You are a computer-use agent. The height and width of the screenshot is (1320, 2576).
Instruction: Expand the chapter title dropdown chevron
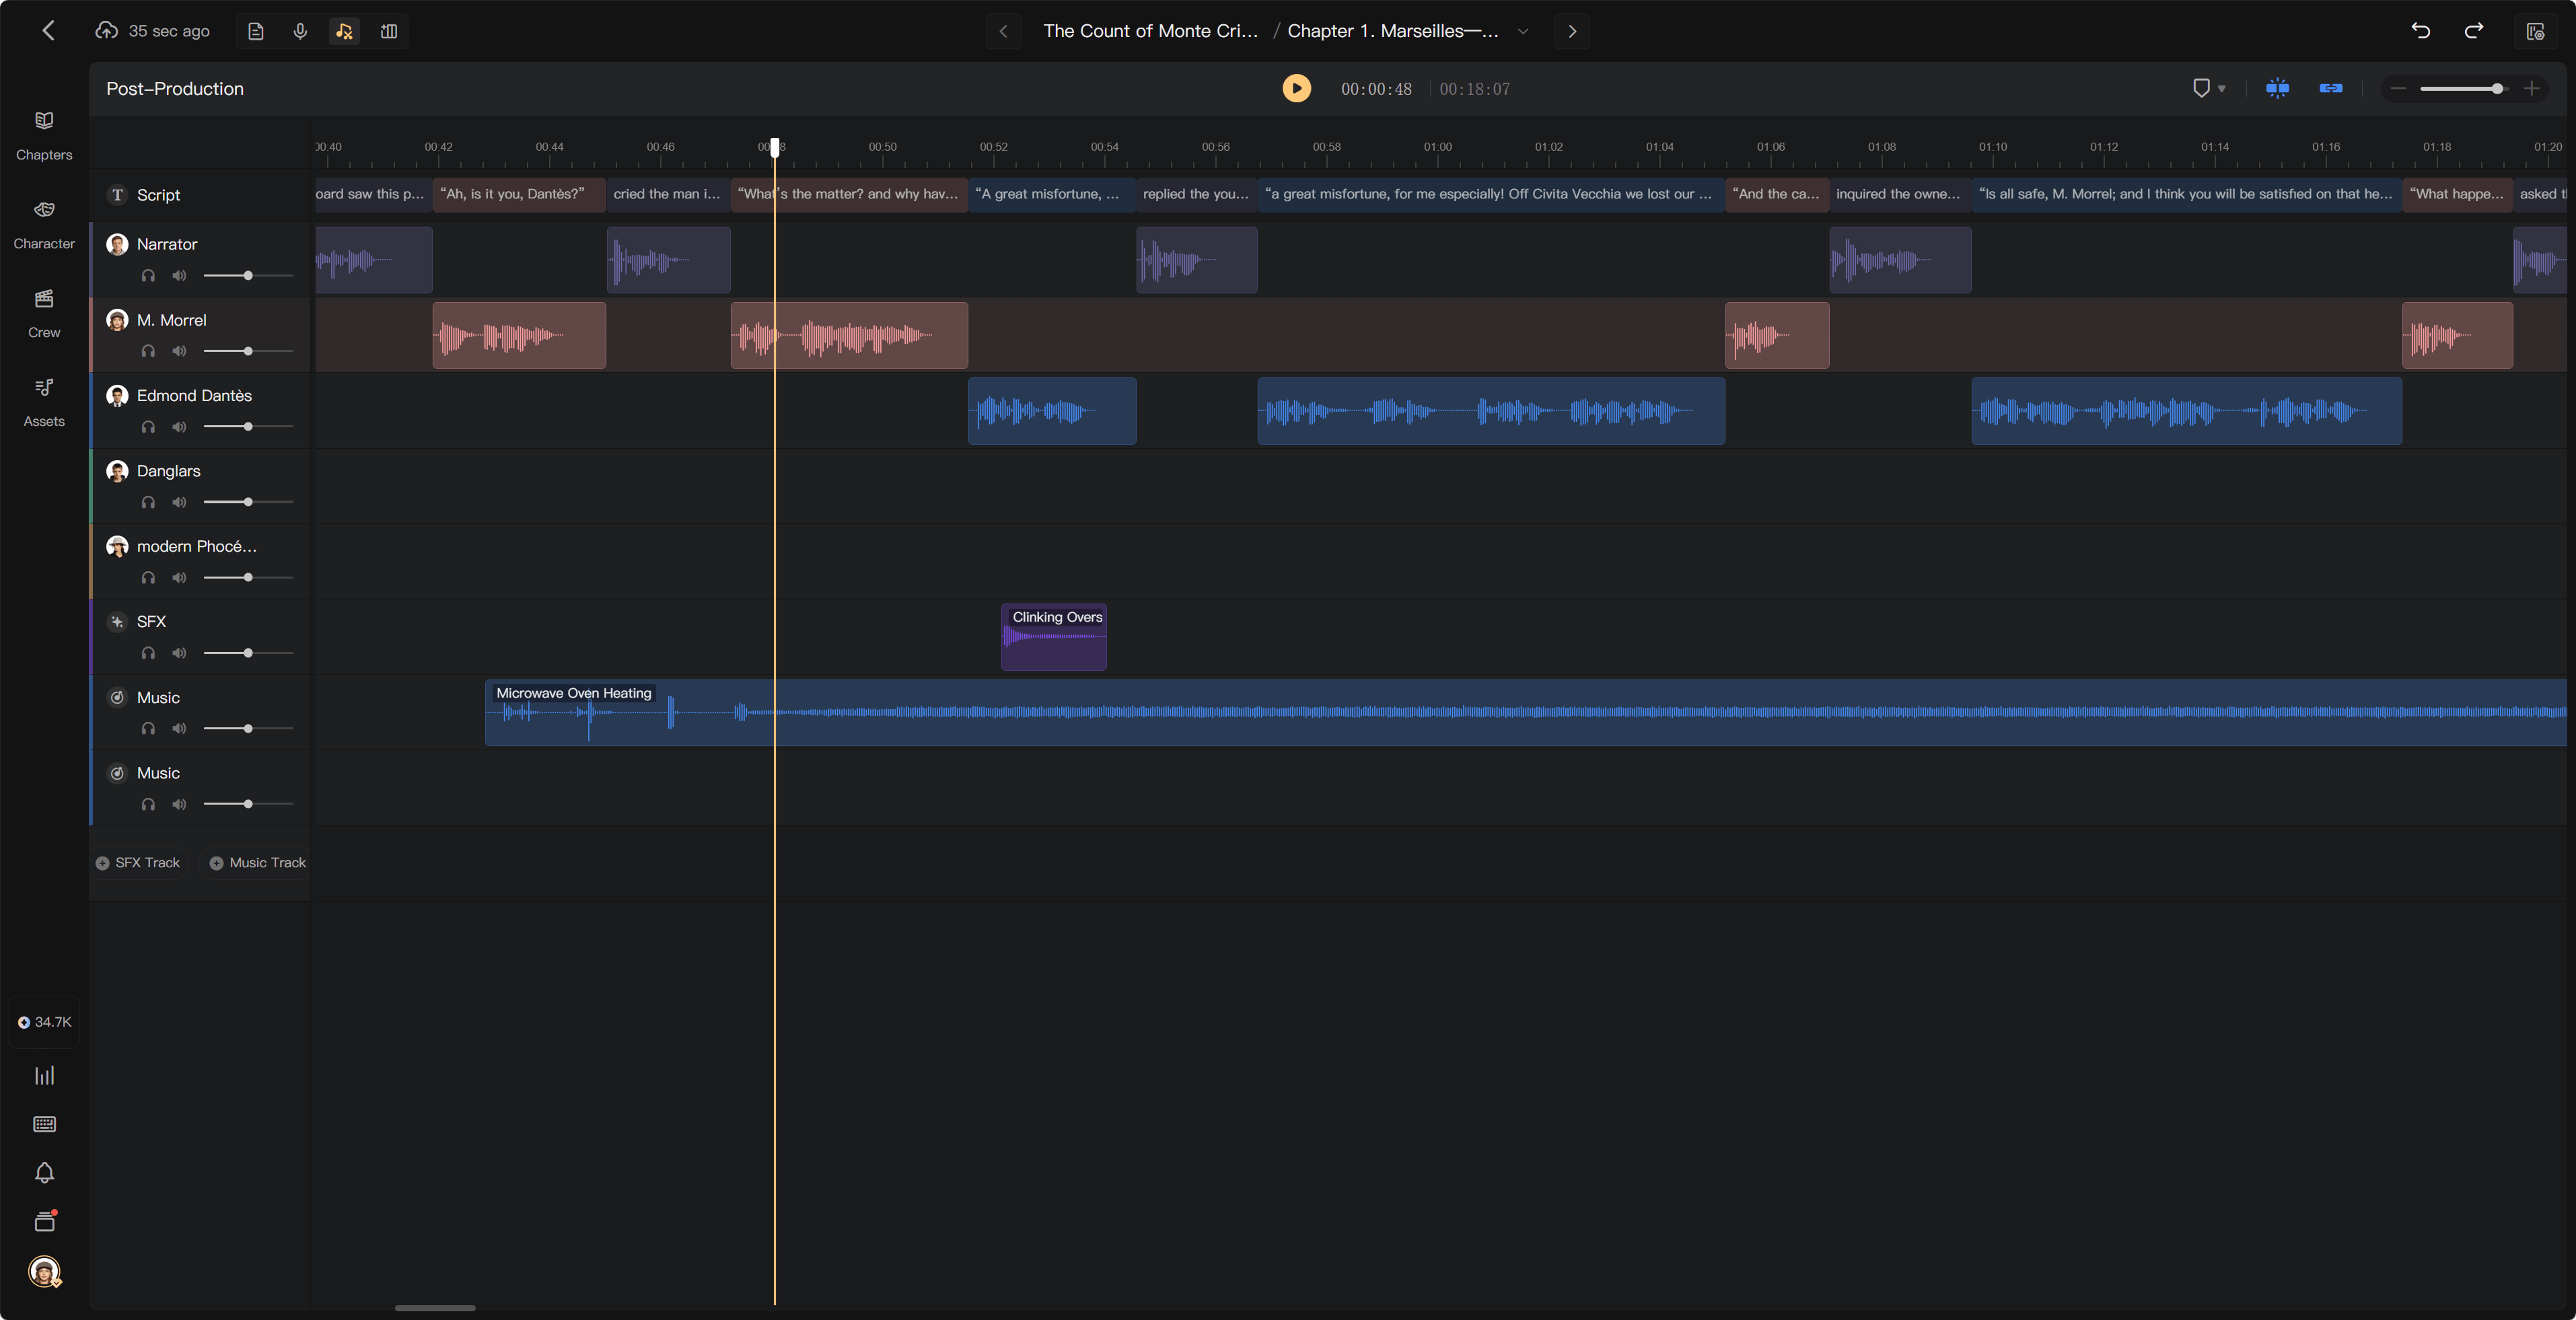click(x=1523, y=31)
